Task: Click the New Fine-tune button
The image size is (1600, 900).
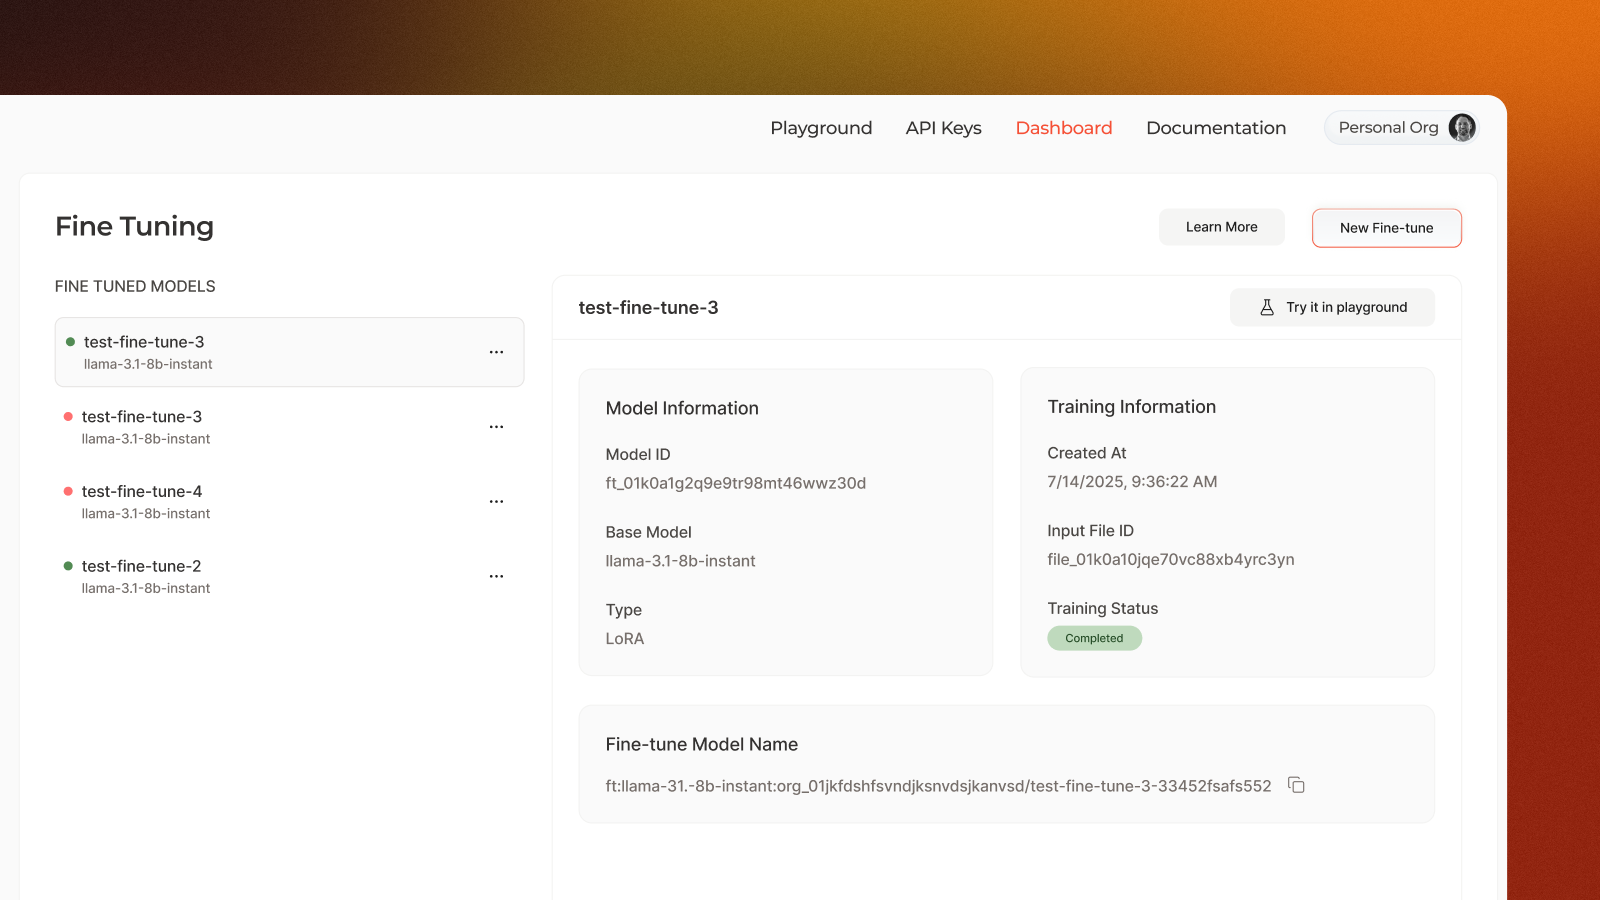Action: click(x=1386, y=228)
